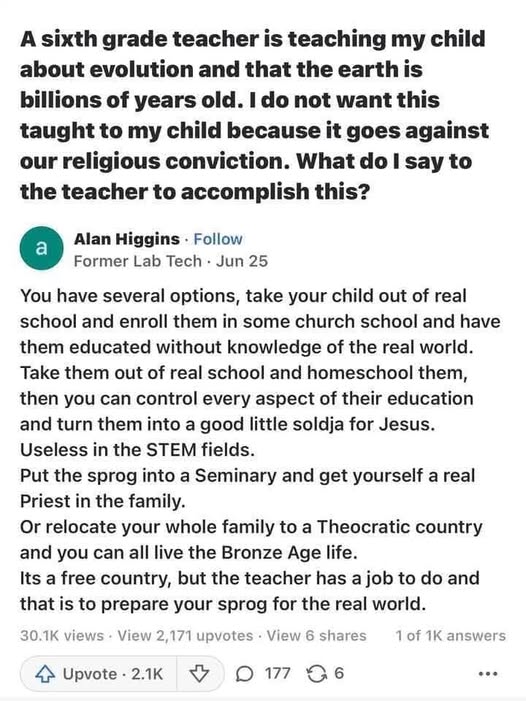The image size is (526, 701).
Task: Click Alan Higgins' green avatar
Action: (41, 248)
